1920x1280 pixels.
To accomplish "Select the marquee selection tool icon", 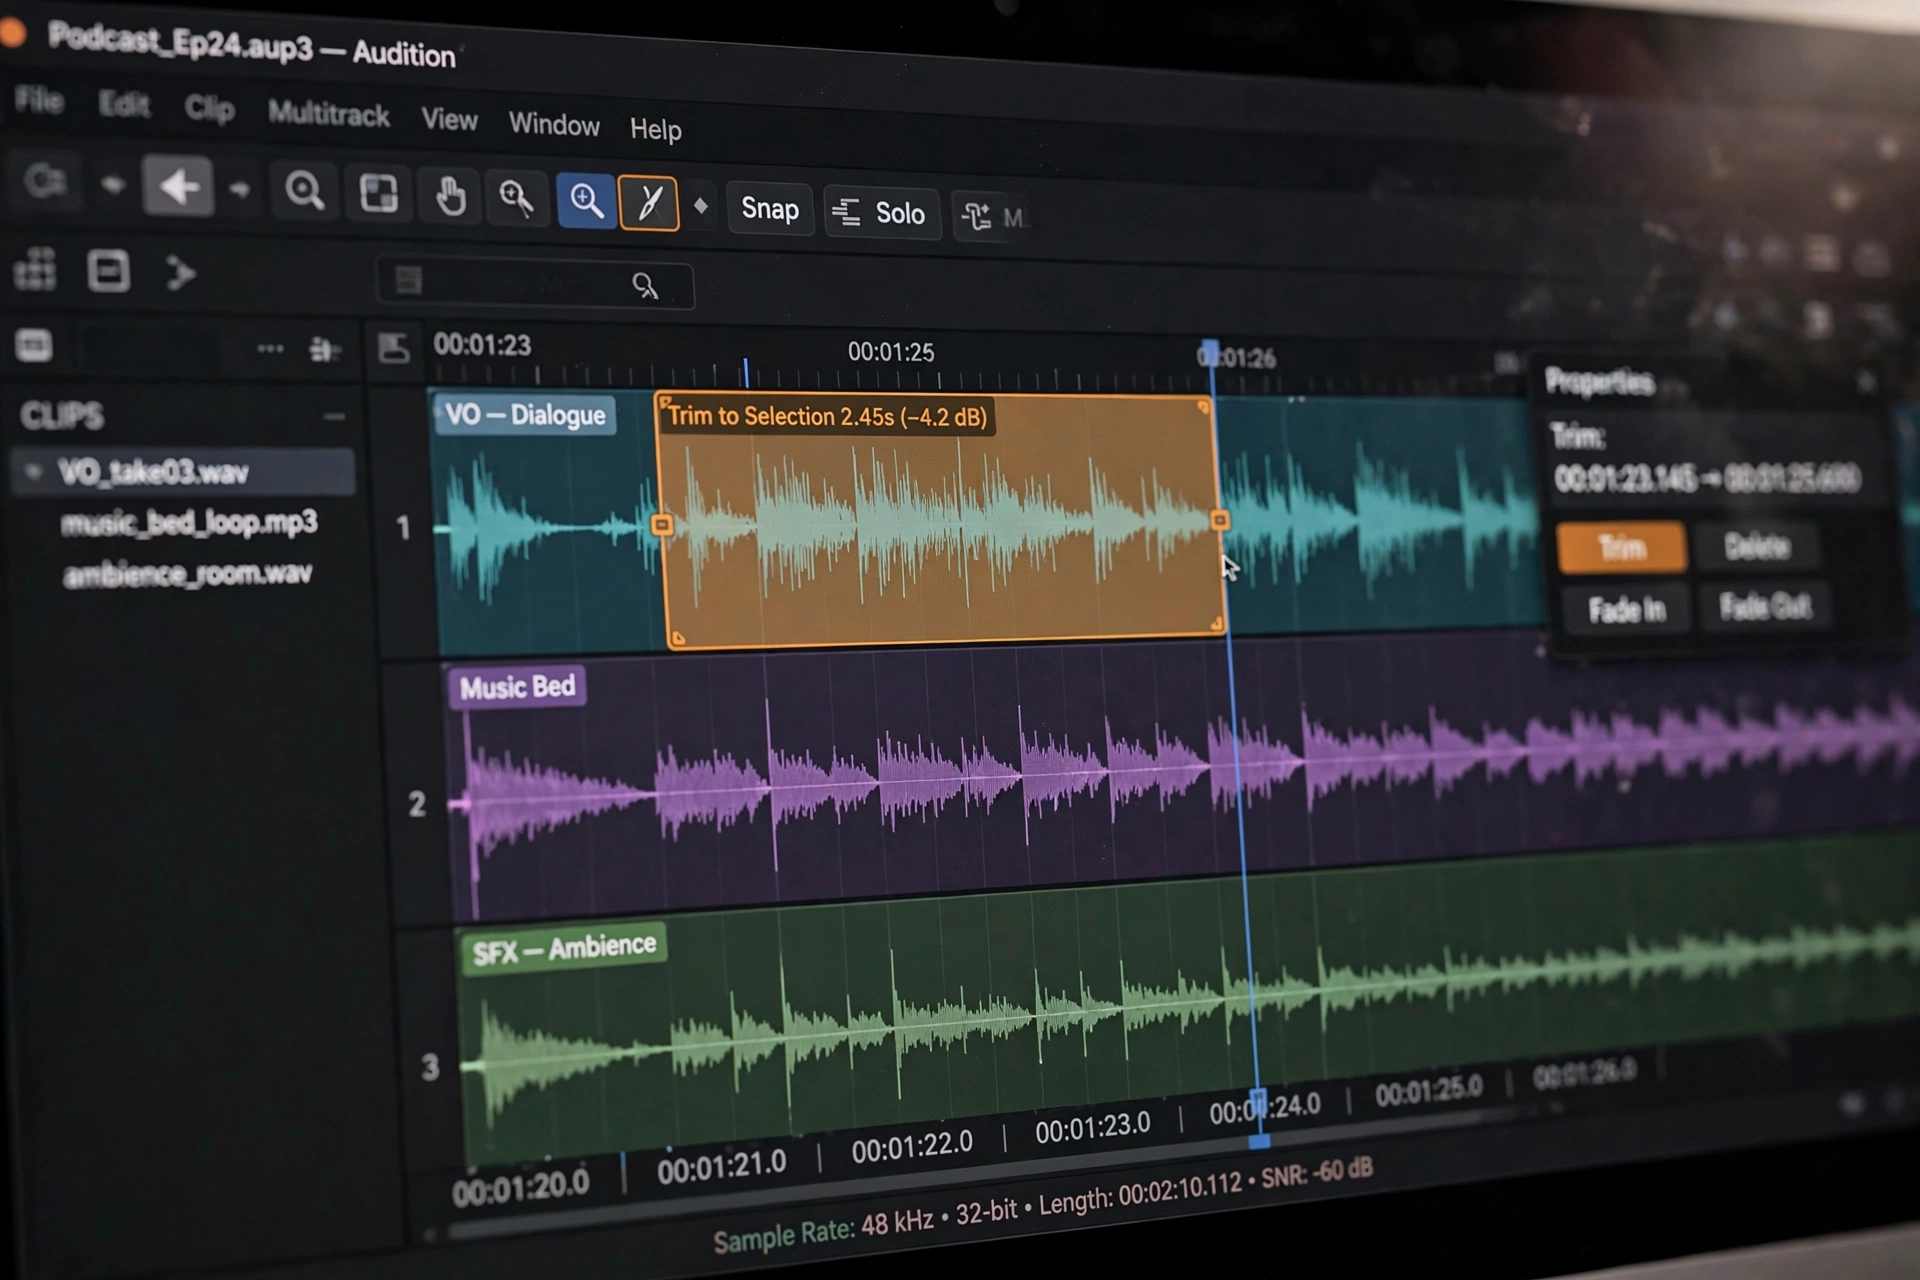I will tap(378, 192).
